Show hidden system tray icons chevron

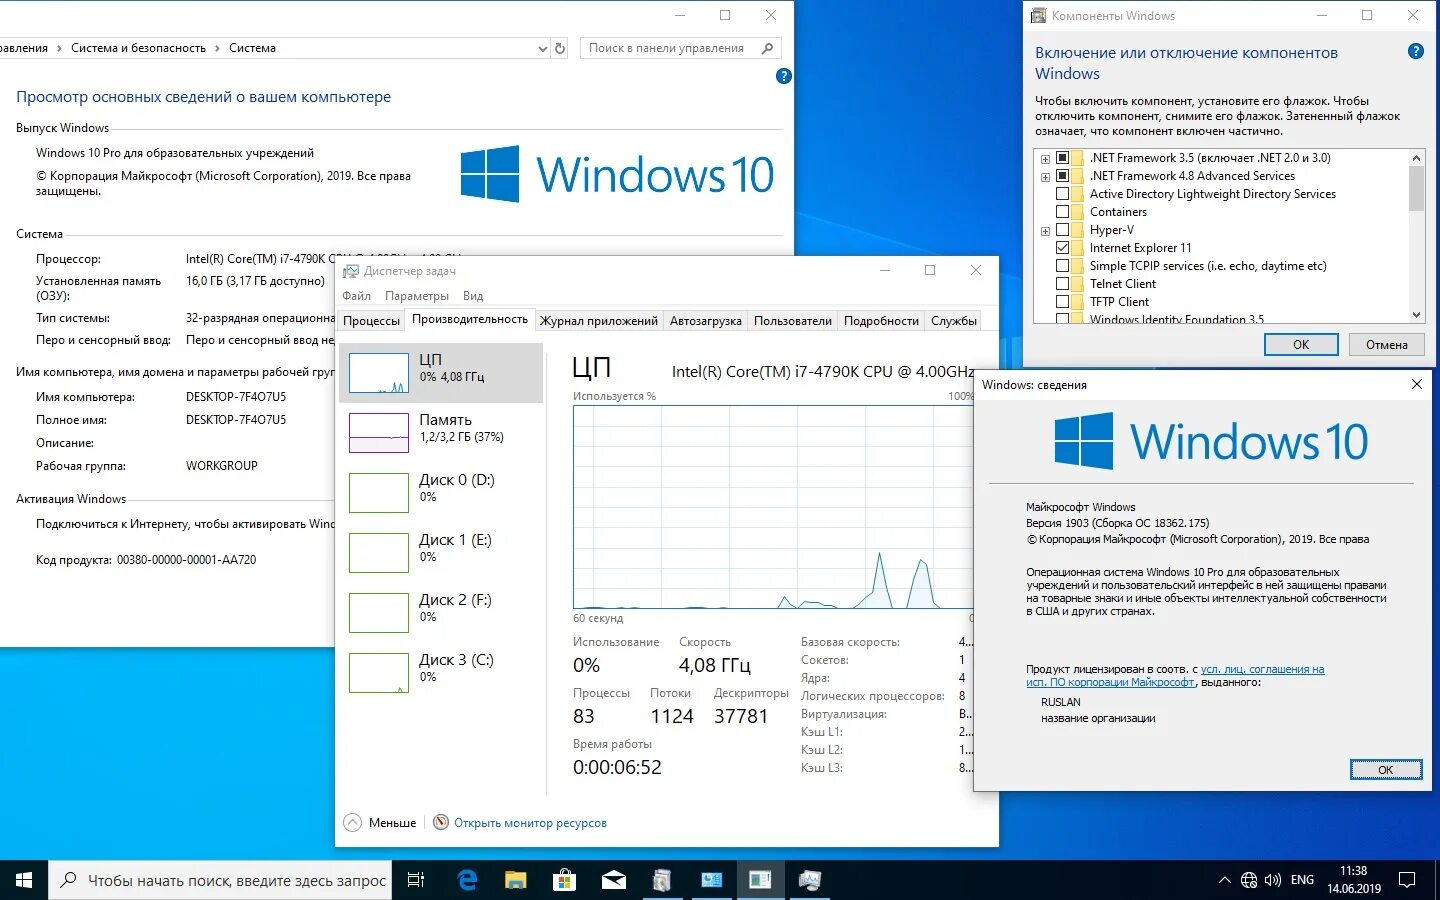coord(1224,880)
